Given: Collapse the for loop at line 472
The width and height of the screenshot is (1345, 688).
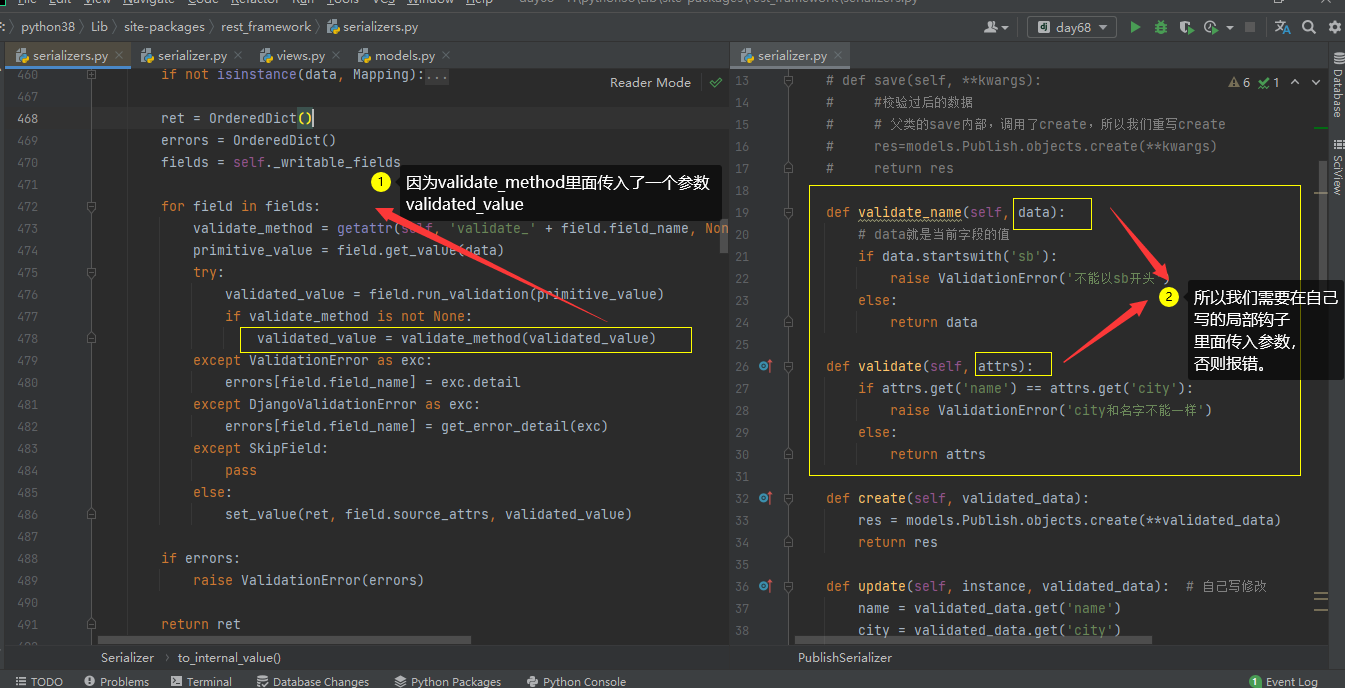Looking at the screenshot, I should [91, 206].
